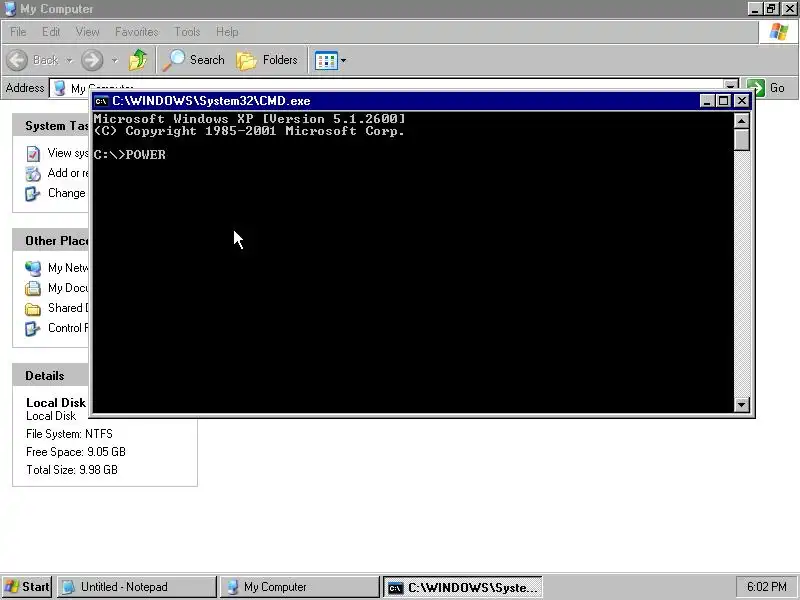Open the Back history dropdown arrow
Screen dimensions: 800x600
point(69,61)
